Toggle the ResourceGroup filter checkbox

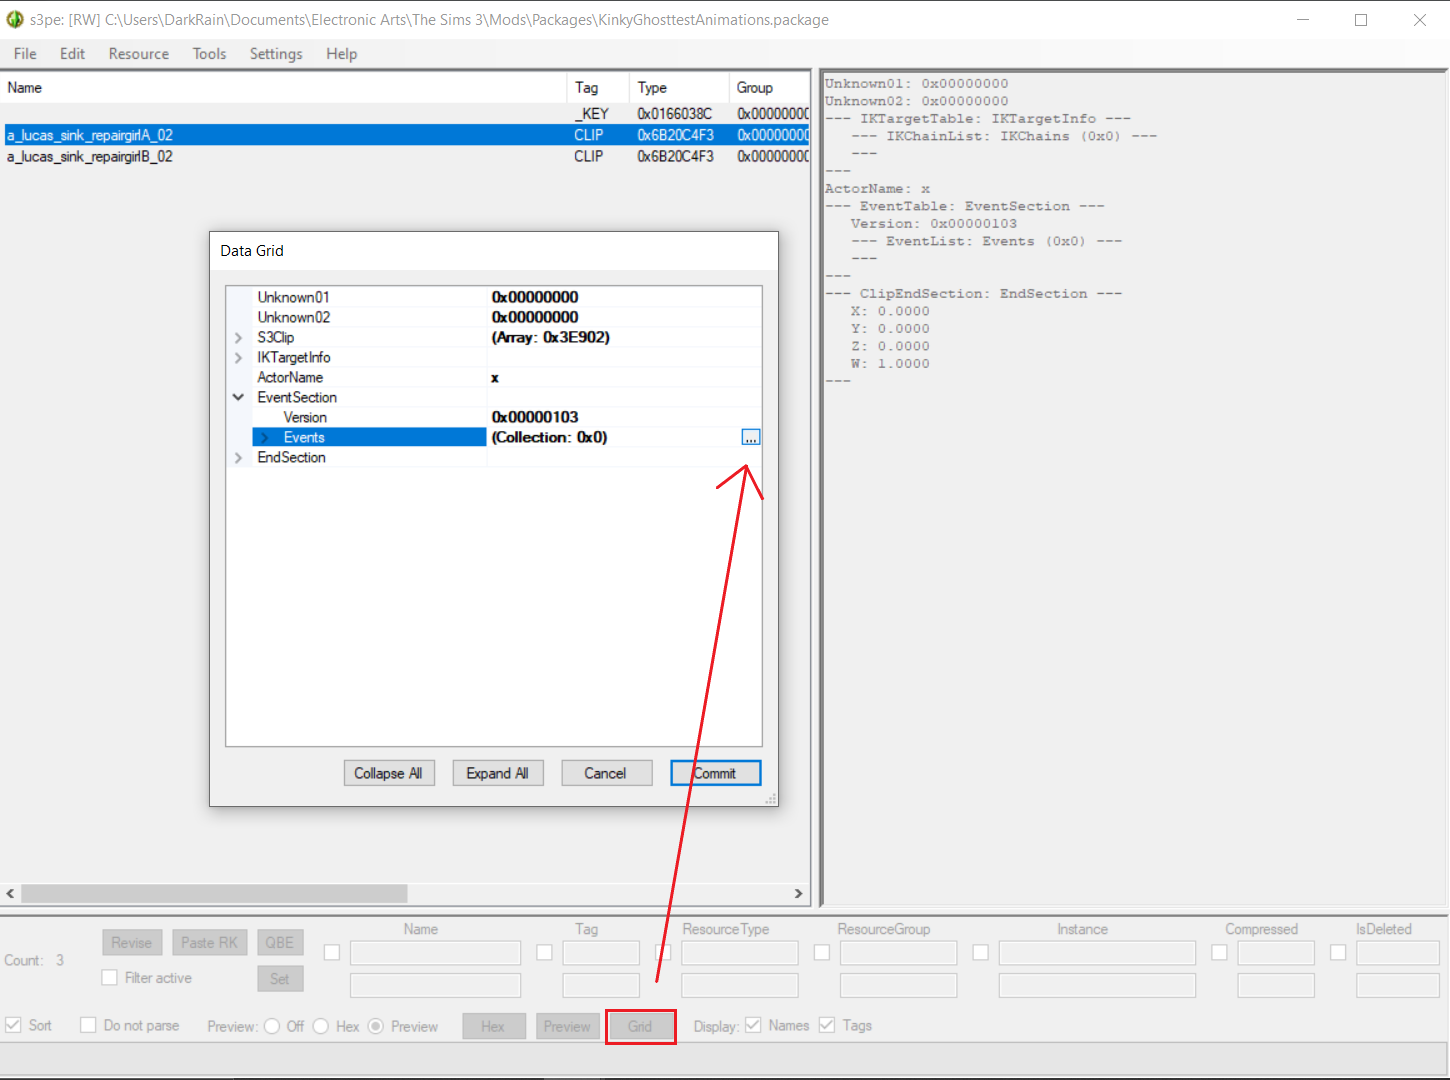tap(822, 952)
